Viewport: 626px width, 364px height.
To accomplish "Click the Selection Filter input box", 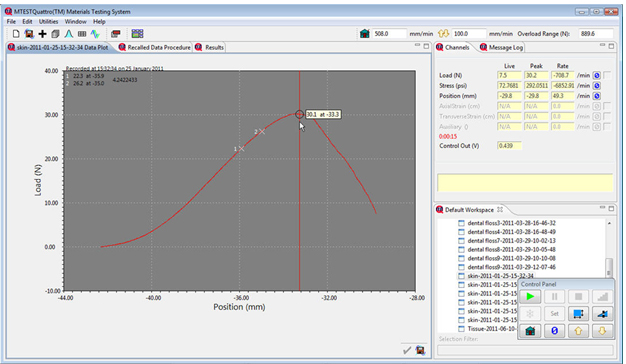I will point(525,350).
